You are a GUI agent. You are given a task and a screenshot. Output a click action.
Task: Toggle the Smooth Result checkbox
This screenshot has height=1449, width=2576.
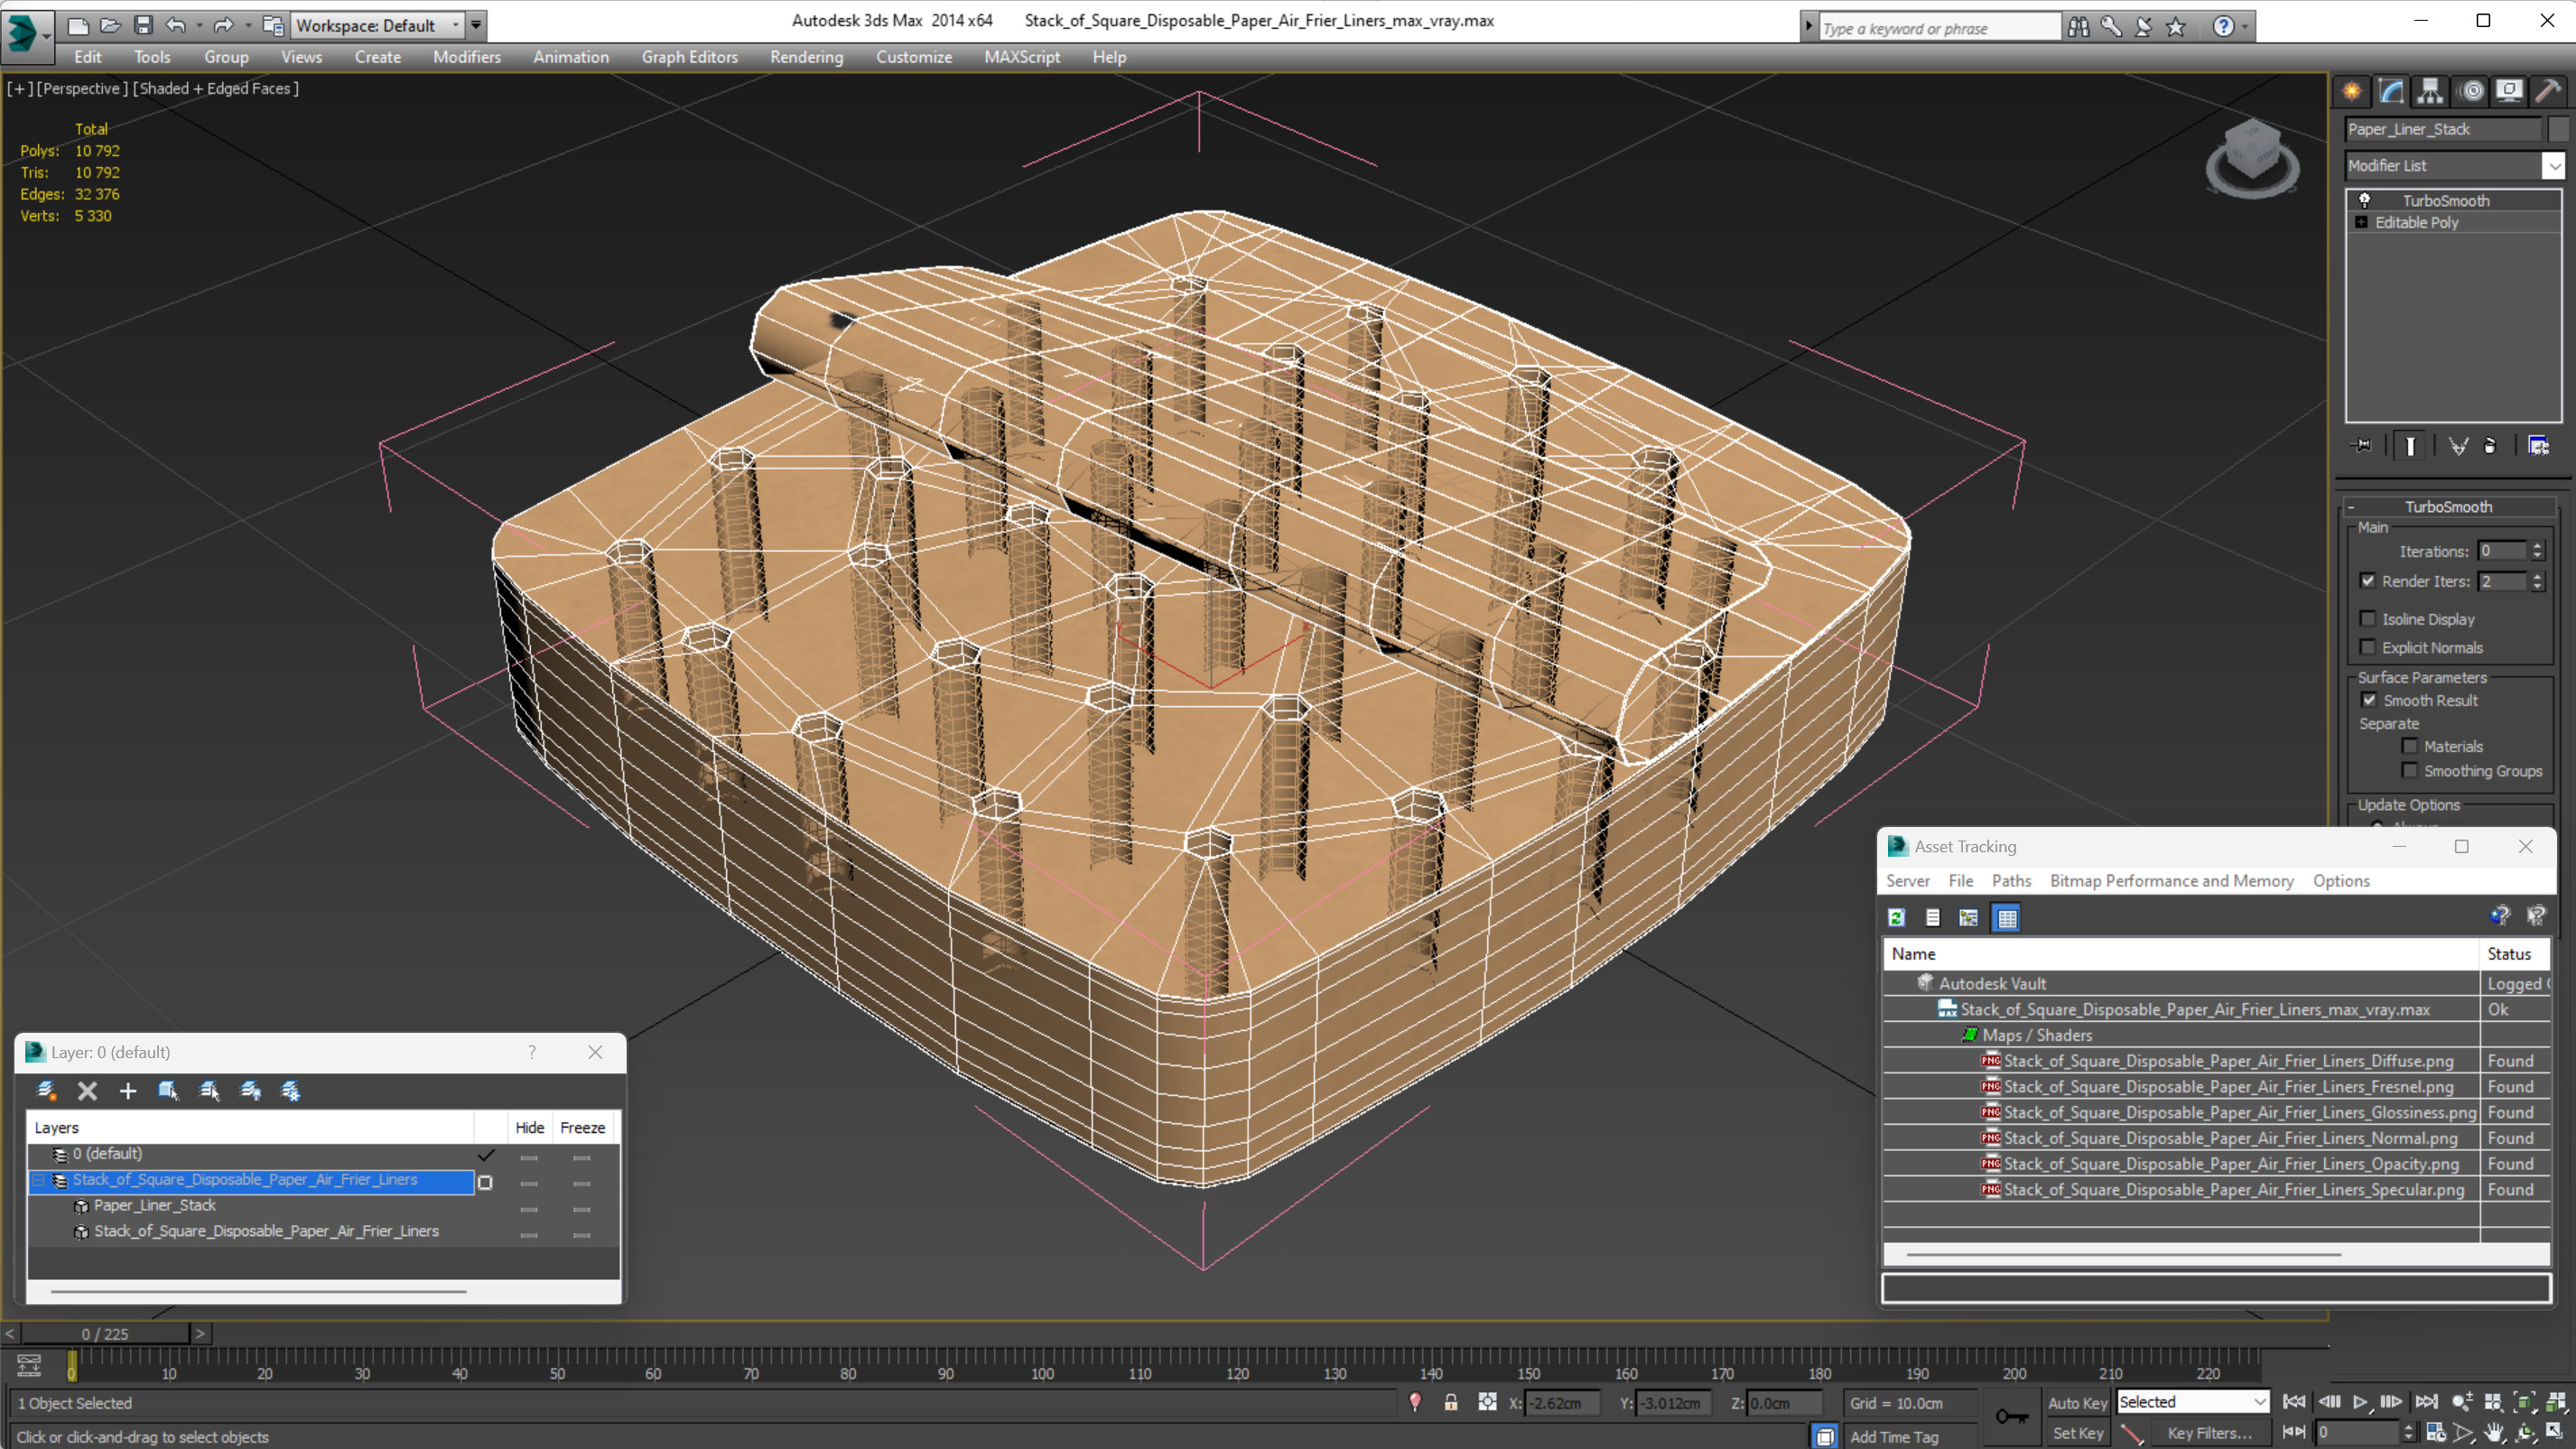(x=2369, y=700)
